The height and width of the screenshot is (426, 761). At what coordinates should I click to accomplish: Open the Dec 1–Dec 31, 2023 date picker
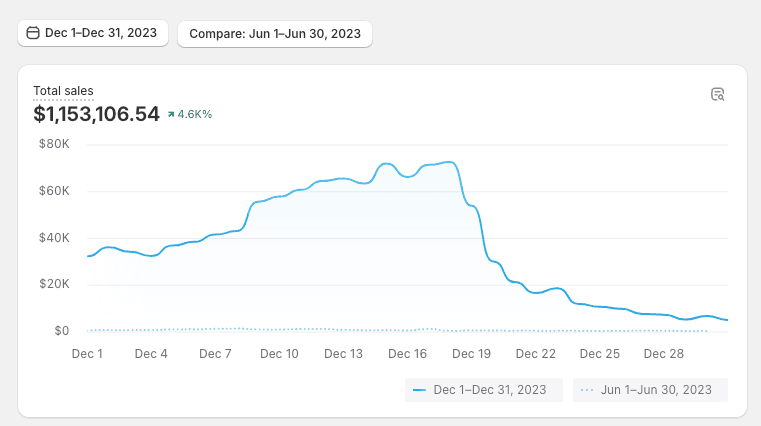click(92, 33)
